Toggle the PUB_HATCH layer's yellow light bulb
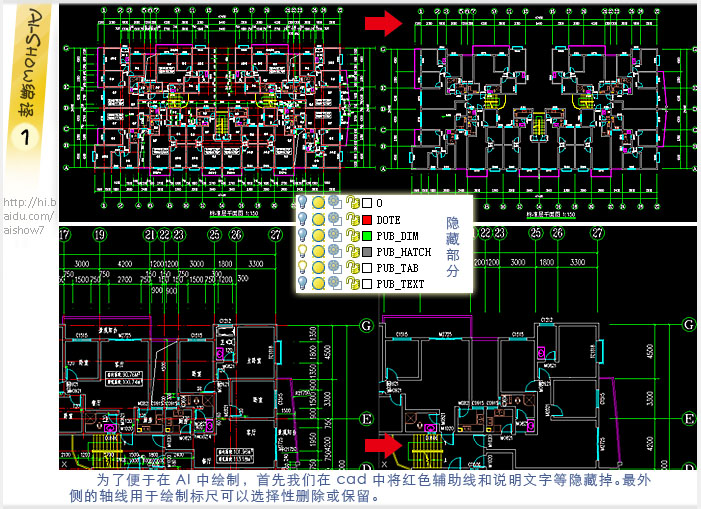701x509 pixels. tap(303, 252)
